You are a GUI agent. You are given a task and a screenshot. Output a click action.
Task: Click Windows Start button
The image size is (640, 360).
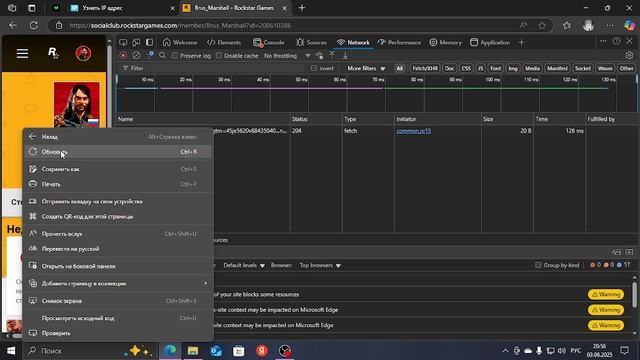pos(11,351)
